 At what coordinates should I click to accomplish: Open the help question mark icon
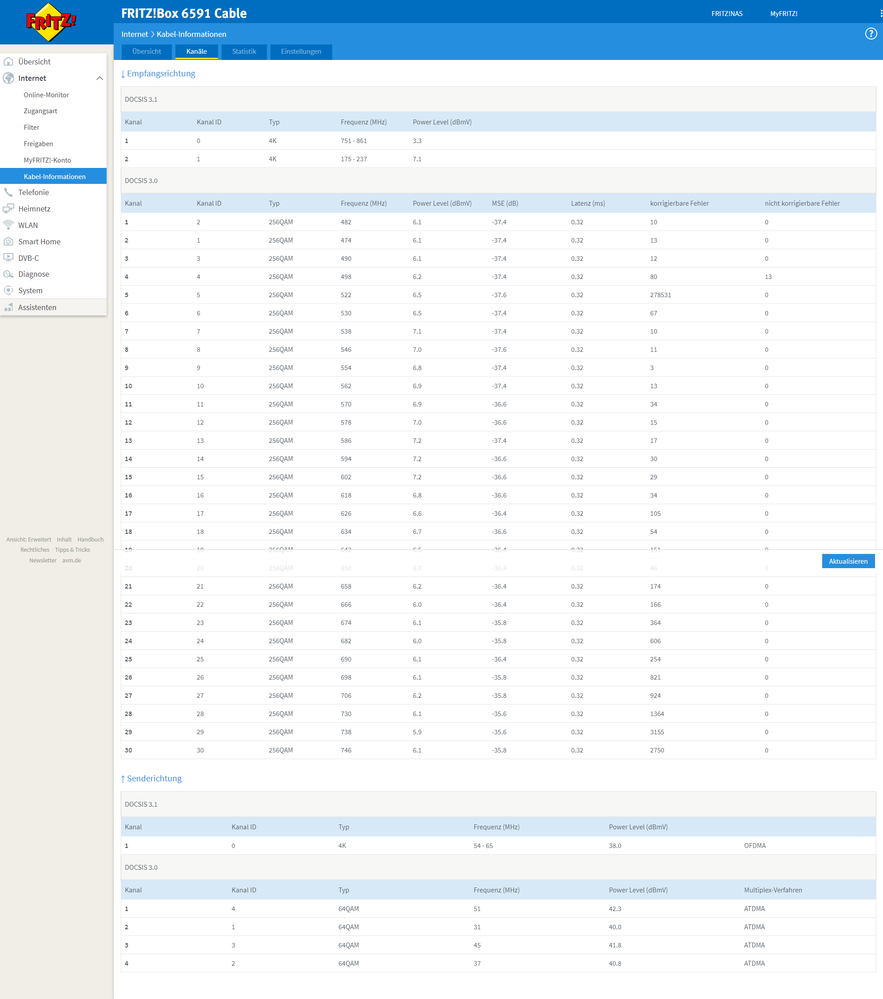(870, 34)
